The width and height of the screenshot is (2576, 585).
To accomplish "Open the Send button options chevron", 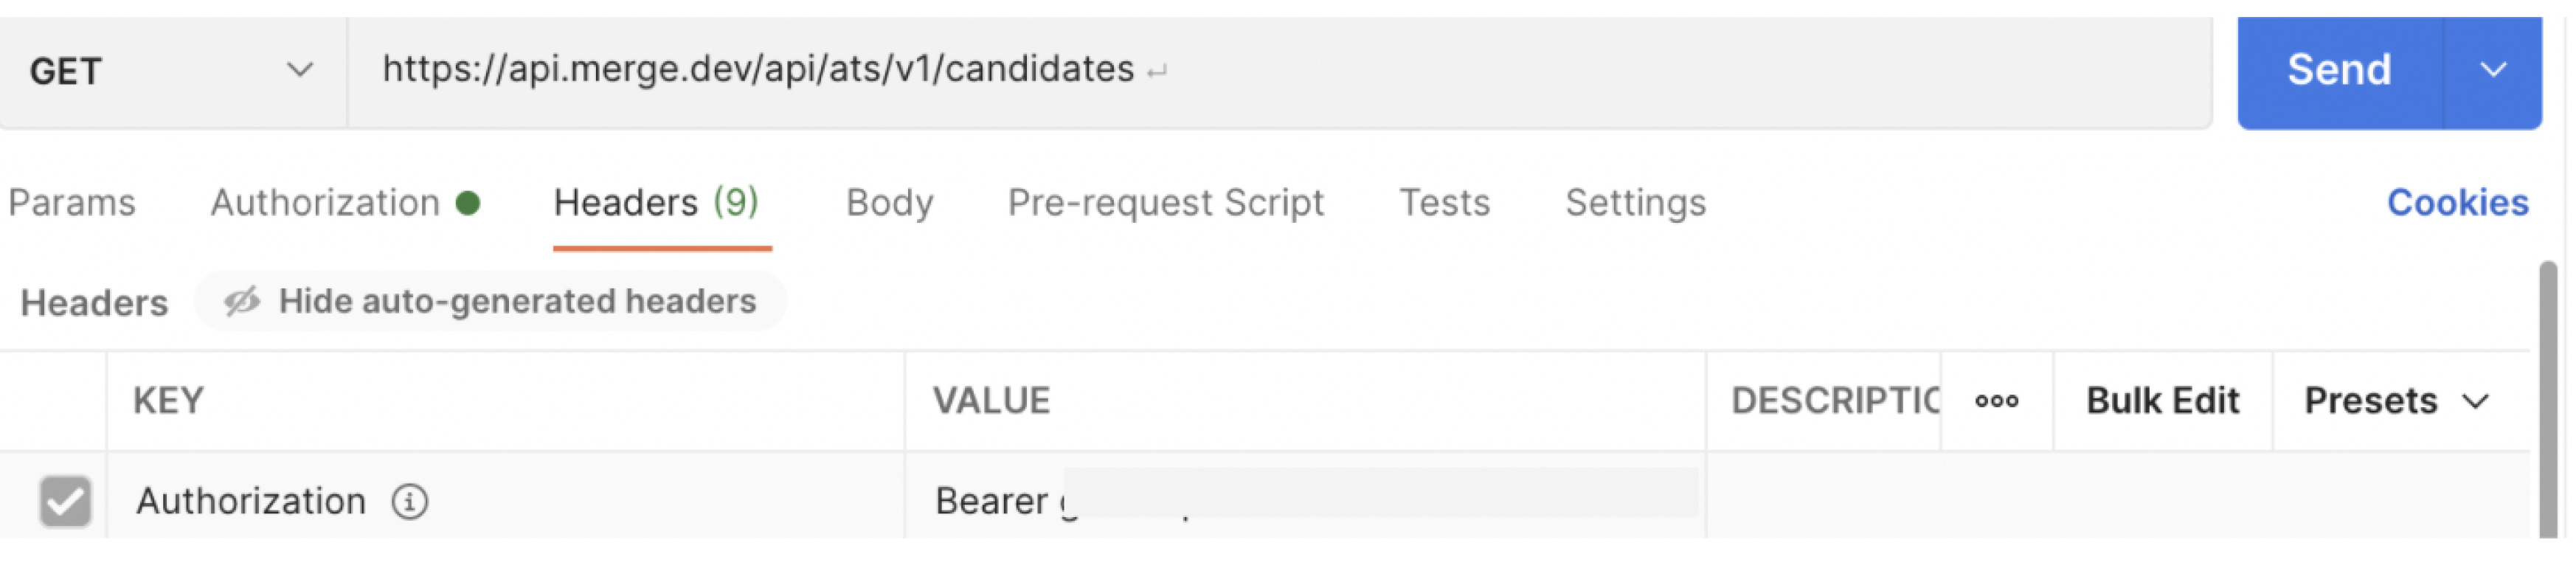I will click(2494, 71).
